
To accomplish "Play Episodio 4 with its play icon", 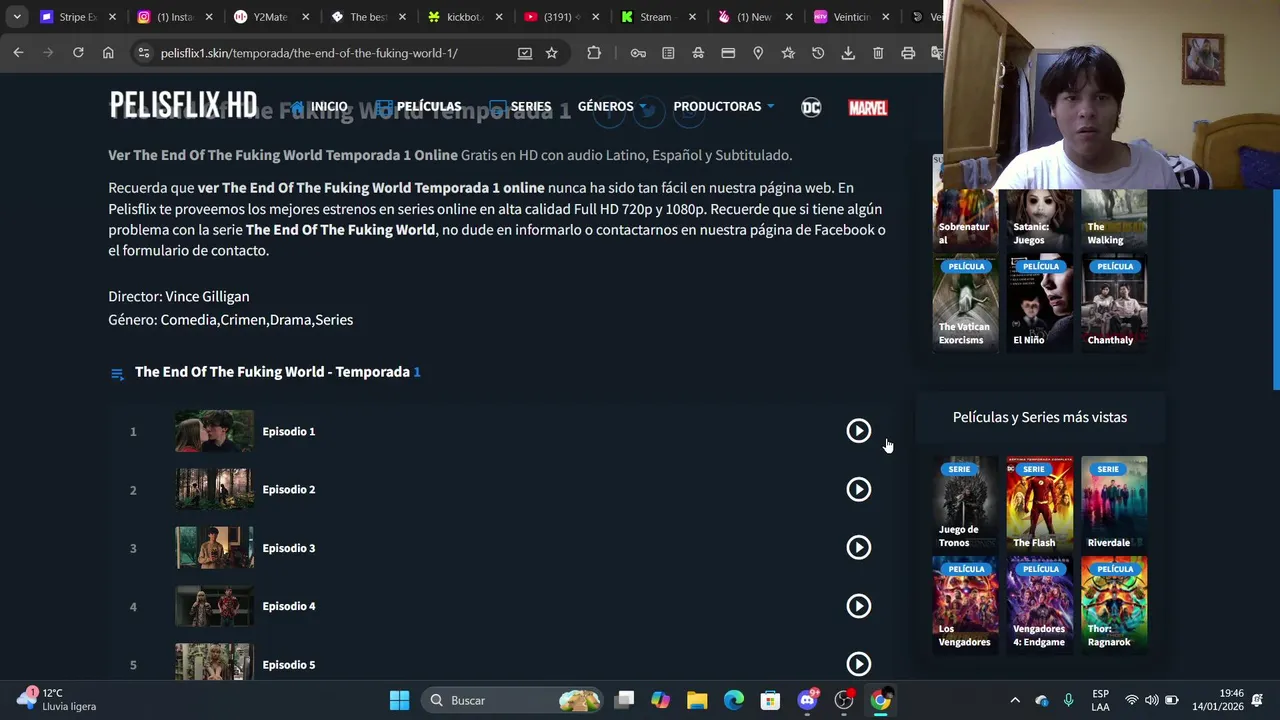I will pyautogui.click(x=858, y=606).
